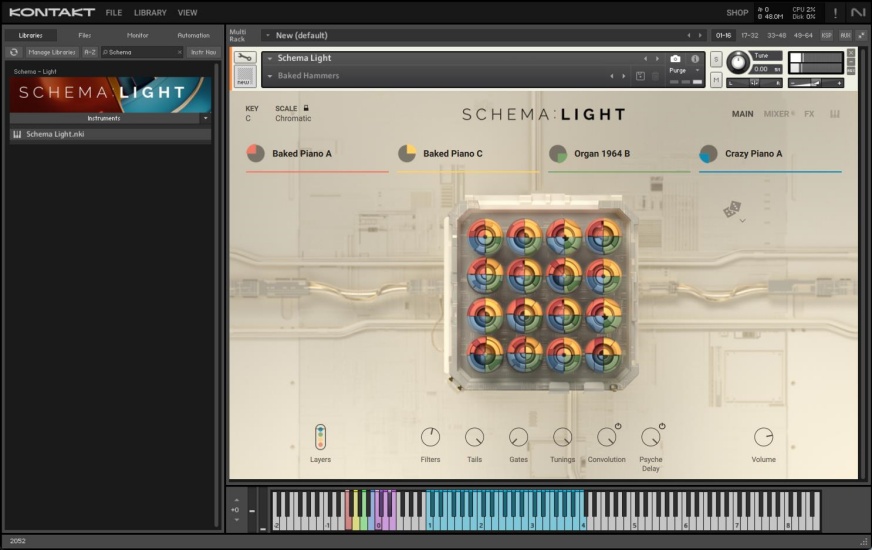Switch to the Monitor tab
Image resolution: width=872 pixels, height=550 pixels.
137,35
